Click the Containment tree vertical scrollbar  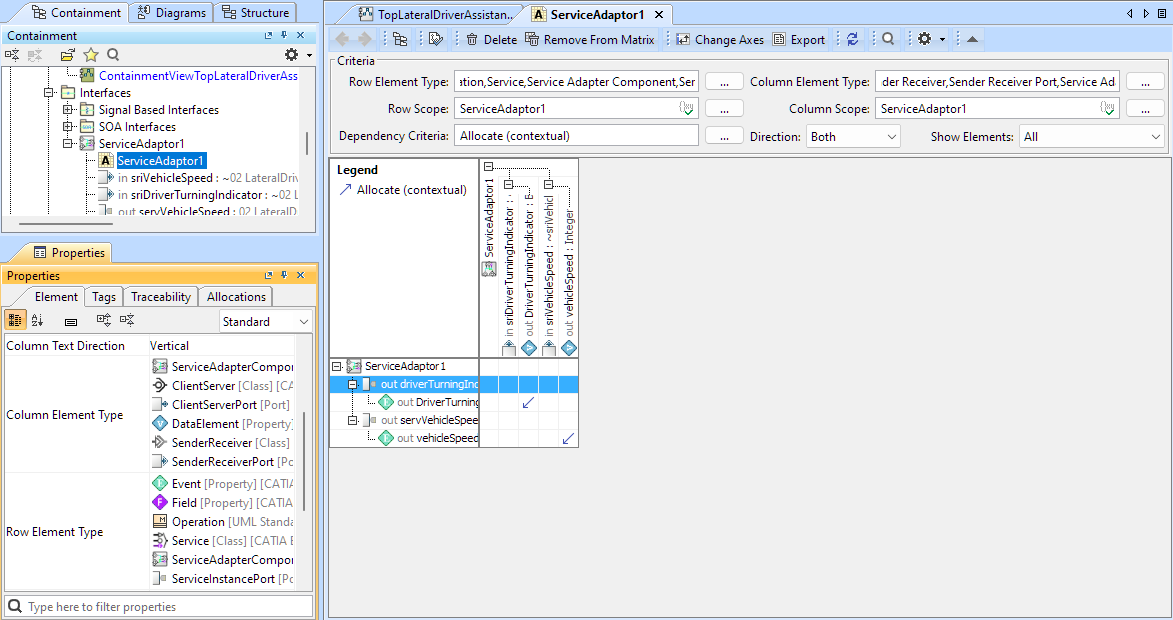(x=307, y=142)
